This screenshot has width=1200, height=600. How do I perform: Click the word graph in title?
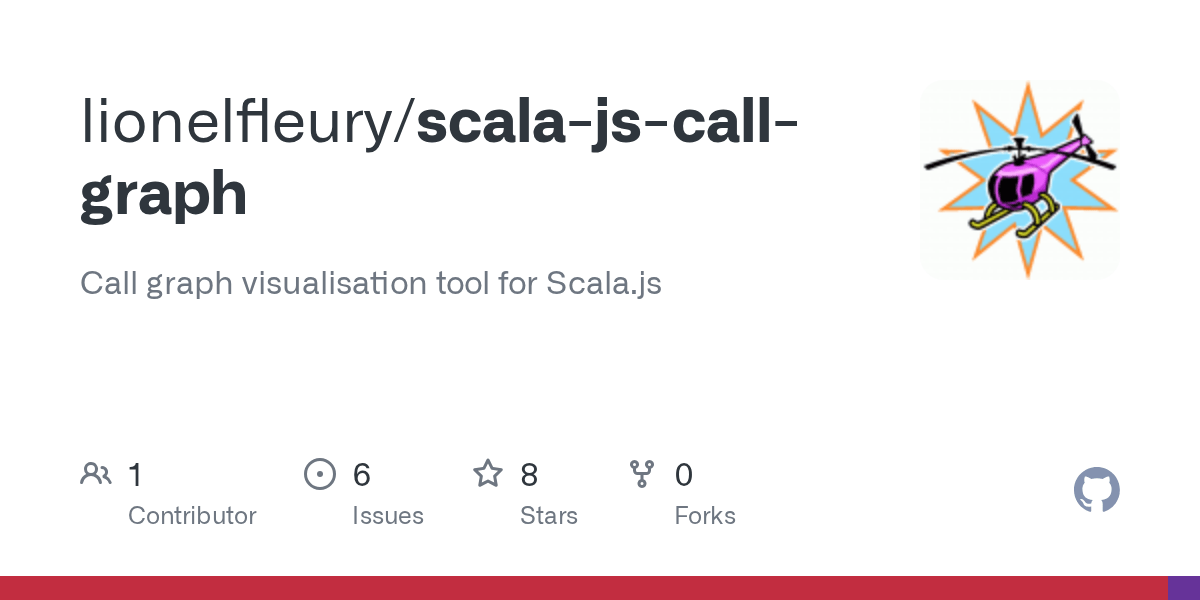(164, 194)
